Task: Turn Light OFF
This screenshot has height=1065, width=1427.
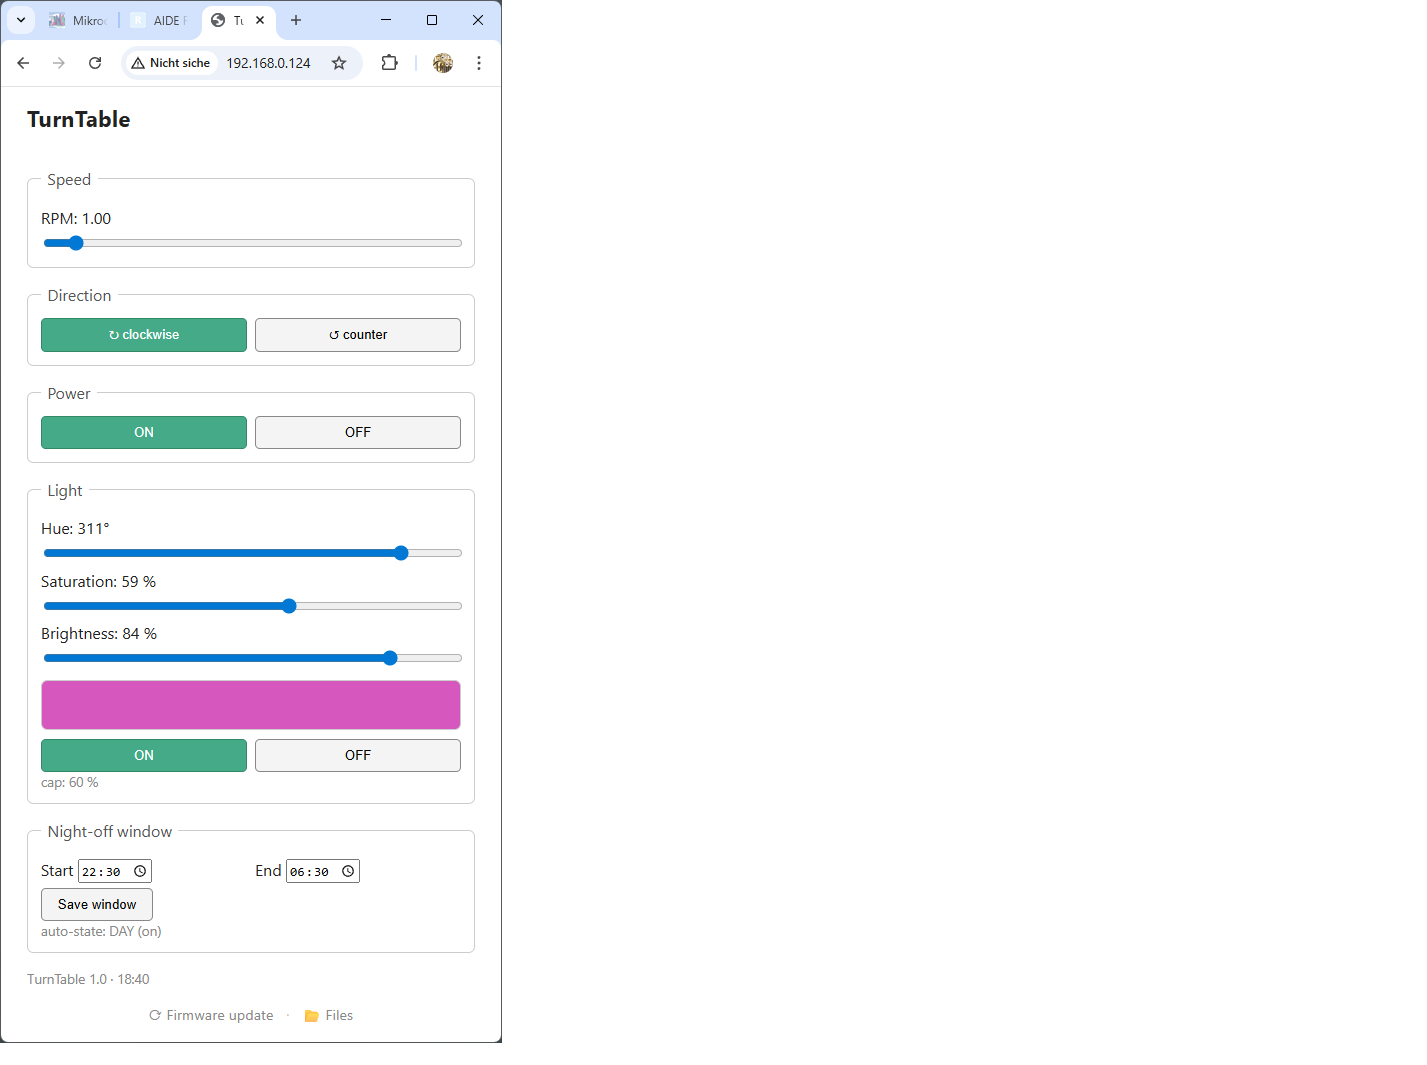Action: (358, 756)
